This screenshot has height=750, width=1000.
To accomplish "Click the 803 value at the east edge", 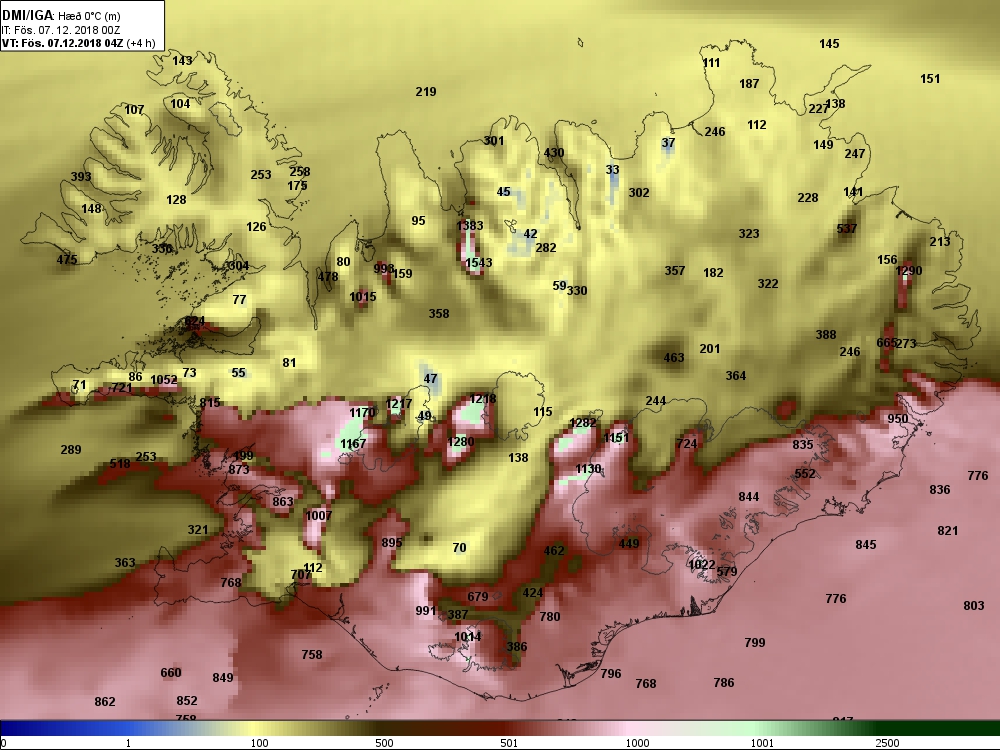I will tap(974, 606).
